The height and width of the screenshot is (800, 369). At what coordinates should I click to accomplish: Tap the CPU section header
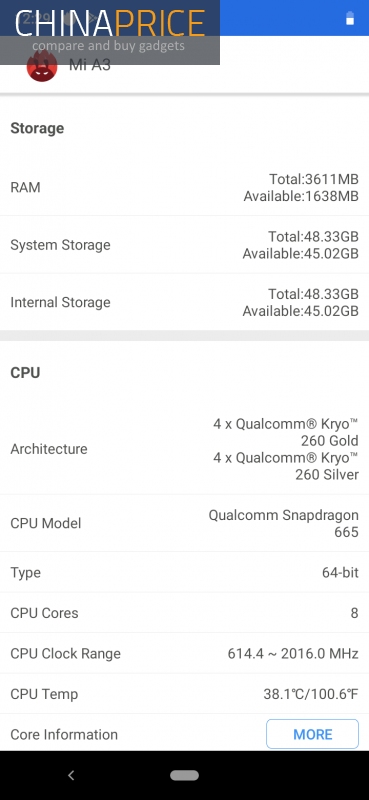click(x=25, y=372)
